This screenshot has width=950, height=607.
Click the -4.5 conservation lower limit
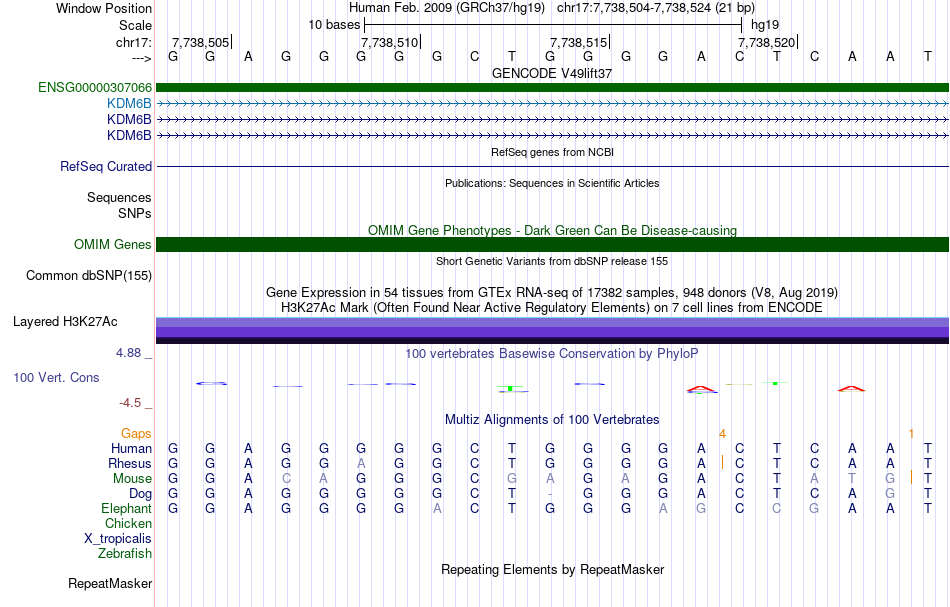pyautogui.click(x=130, y=403)
